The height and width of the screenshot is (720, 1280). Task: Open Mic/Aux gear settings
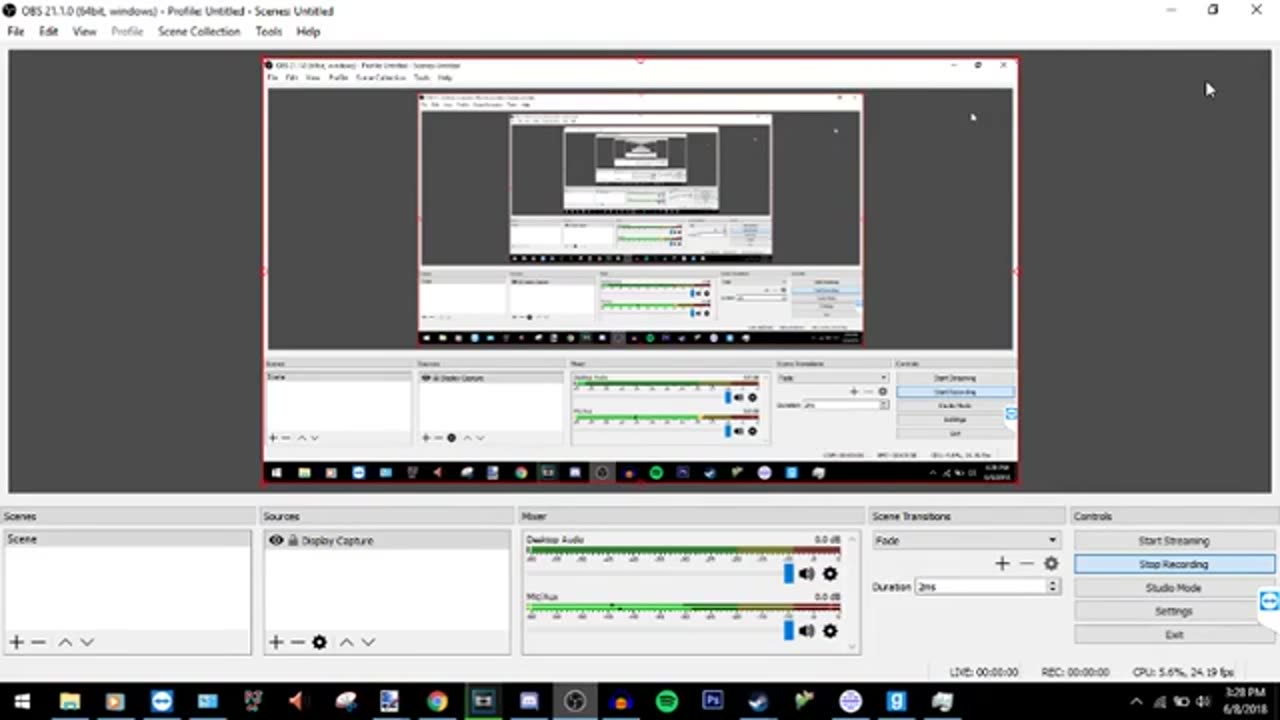[830, 631]
